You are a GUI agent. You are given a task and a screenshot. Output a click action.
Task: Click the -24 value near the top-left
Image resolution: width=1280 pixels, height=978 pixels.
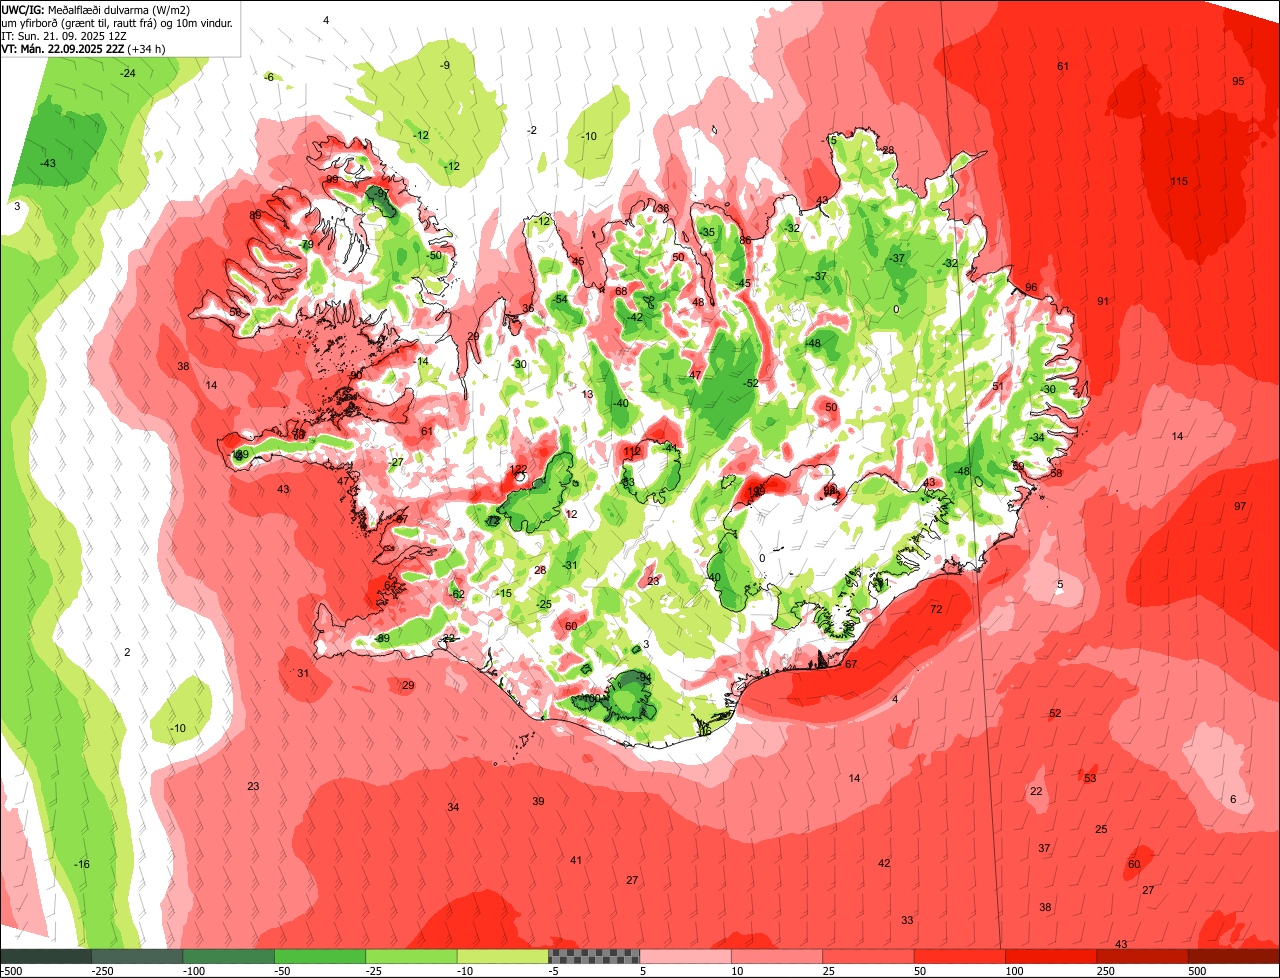(128, 74)
